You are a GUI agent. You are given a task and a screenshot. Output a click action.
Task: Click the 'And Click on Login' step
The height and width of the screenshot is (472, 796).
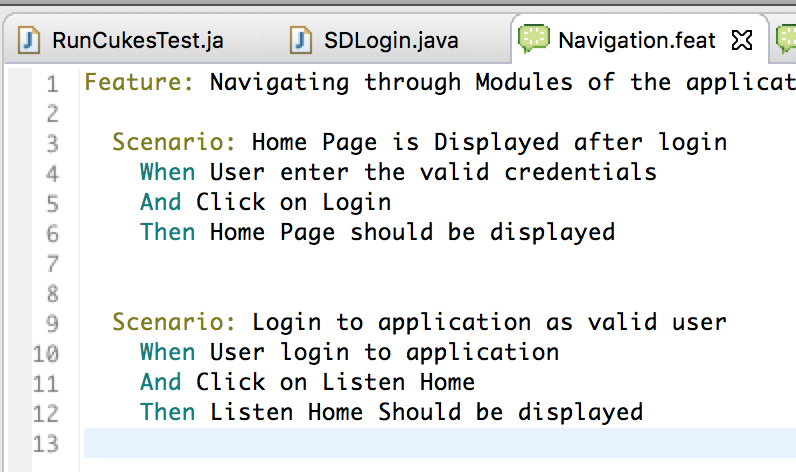point(266,203)
